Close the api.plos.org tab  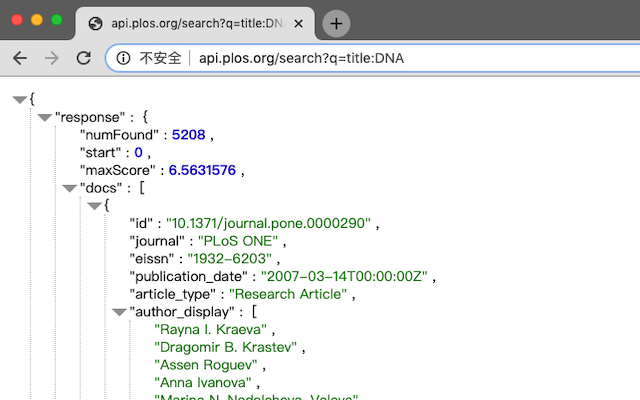(298, 24)
